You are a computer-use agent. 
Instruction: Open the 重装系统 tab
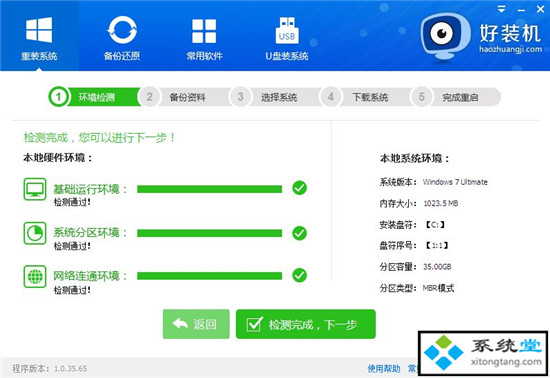pos(39,35)
